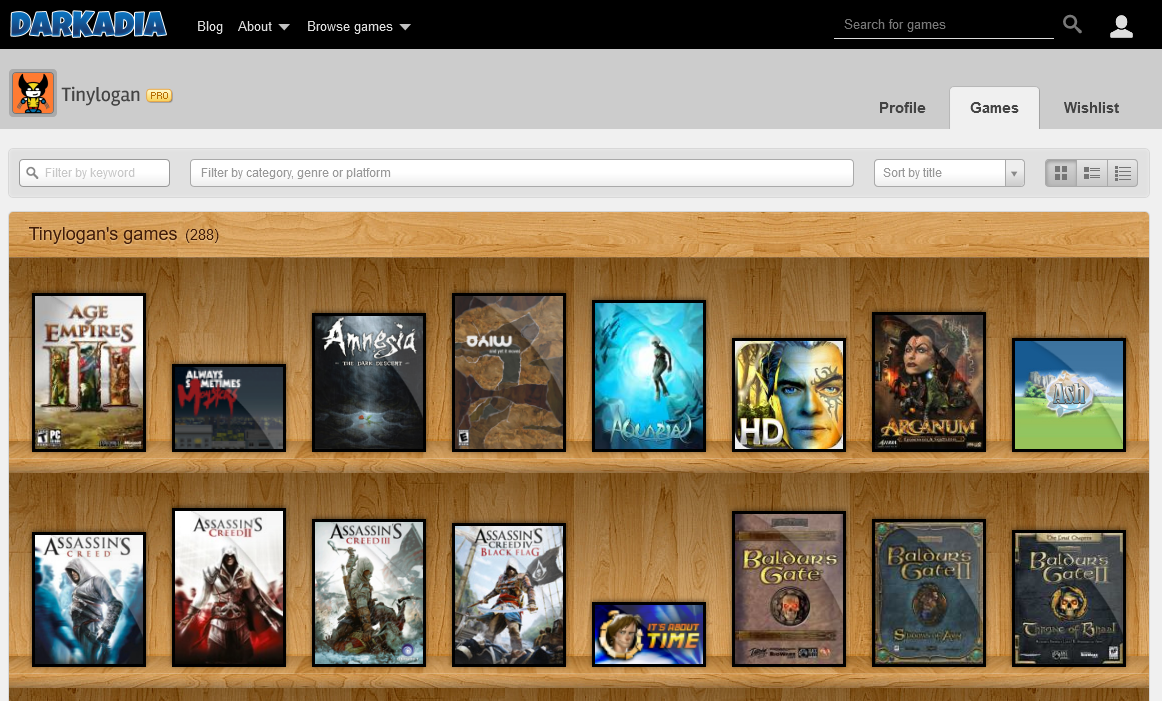
Task: Switch to grid shelf view
Action: click(x=1061, y=173)
